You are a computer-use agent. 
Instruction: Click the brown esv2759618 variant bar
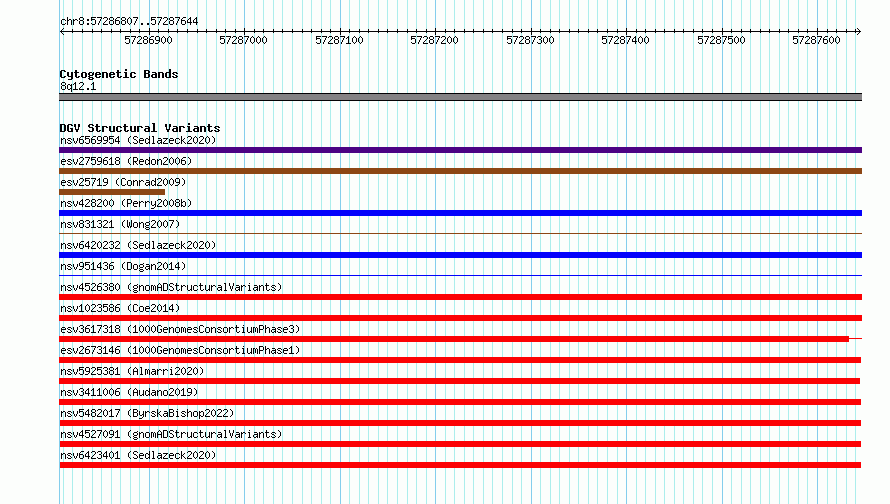pyautogui.click(x=460, y=171)
